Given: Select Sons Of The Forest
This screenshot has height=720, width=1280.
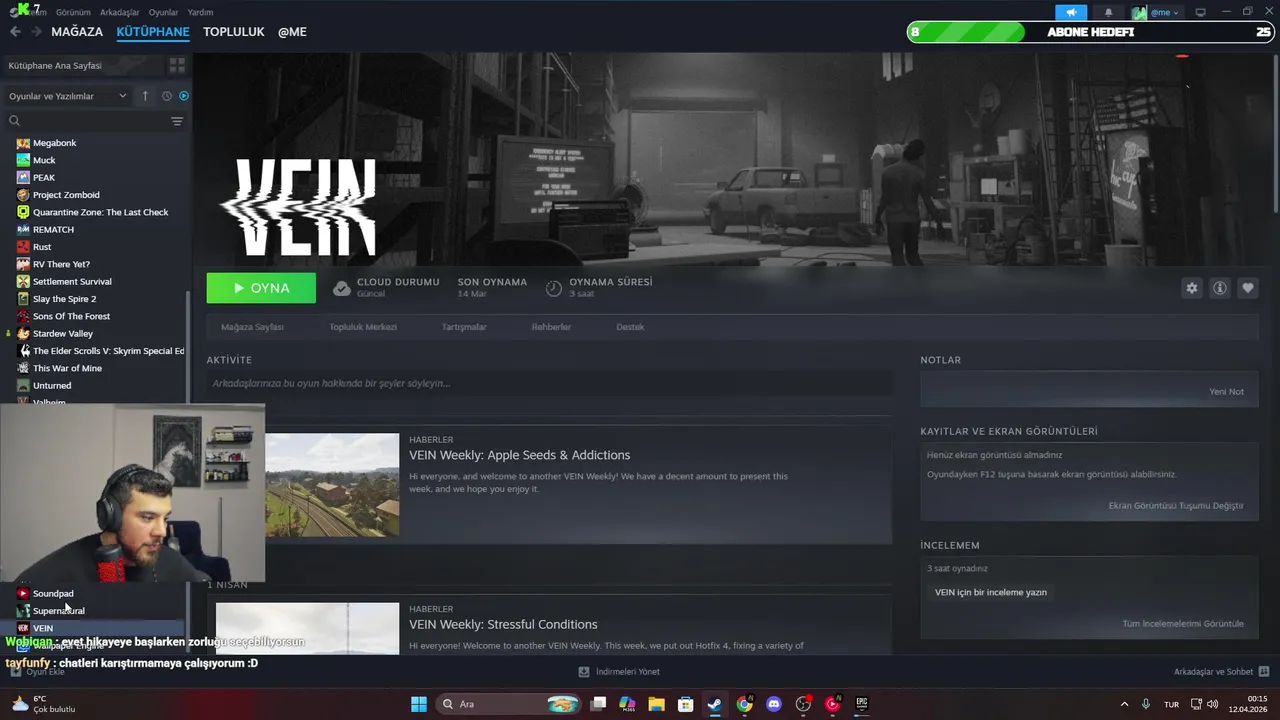Looking at the screenshot, I should pos(71,316).
